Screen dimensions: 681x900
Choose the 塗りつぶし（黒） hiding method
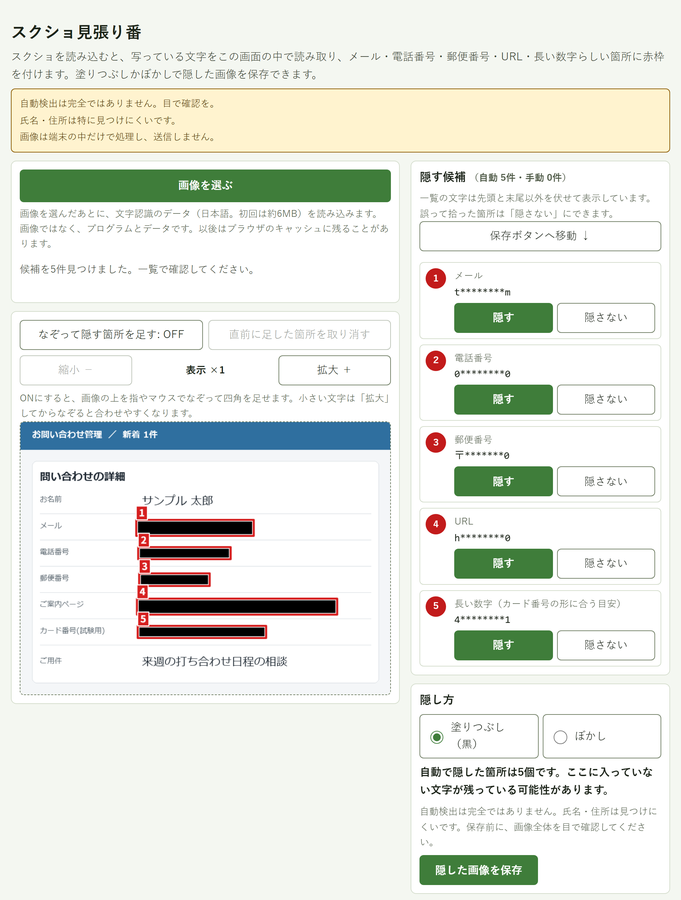pyautogui.click(x=479, y=736)
